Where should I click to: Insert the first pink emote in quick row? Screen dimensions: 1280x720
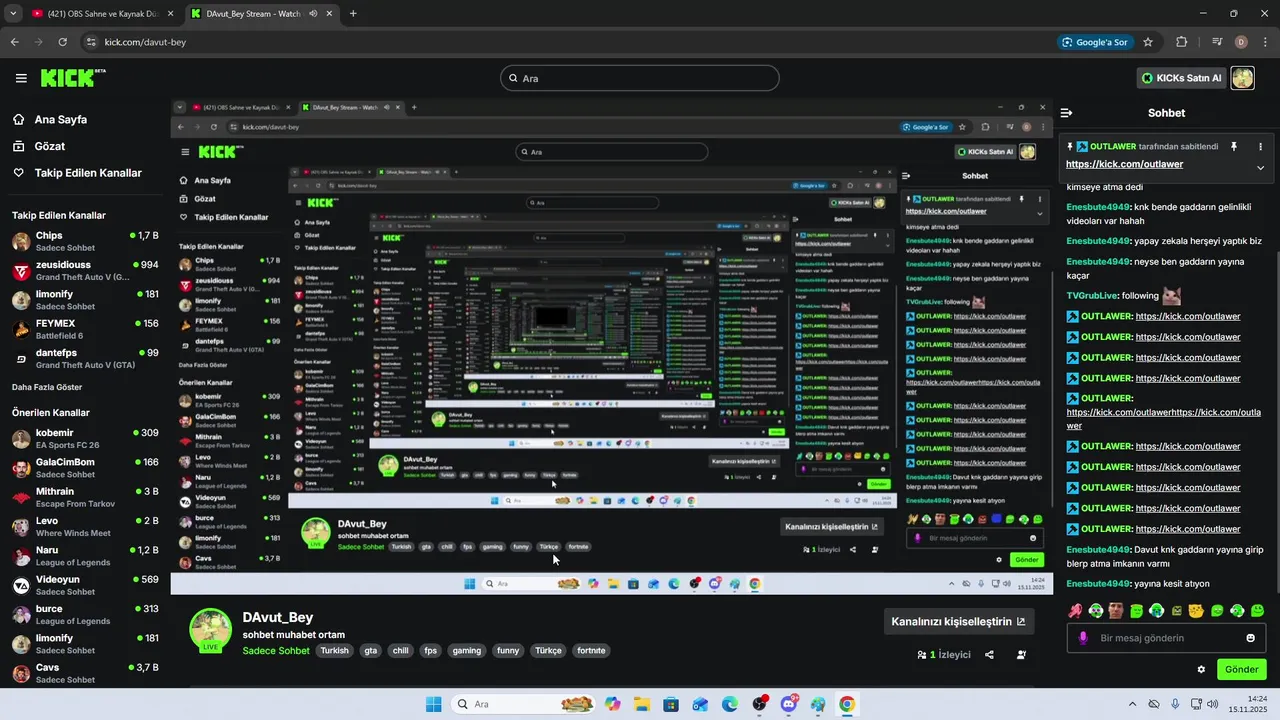pos(1075,610)
